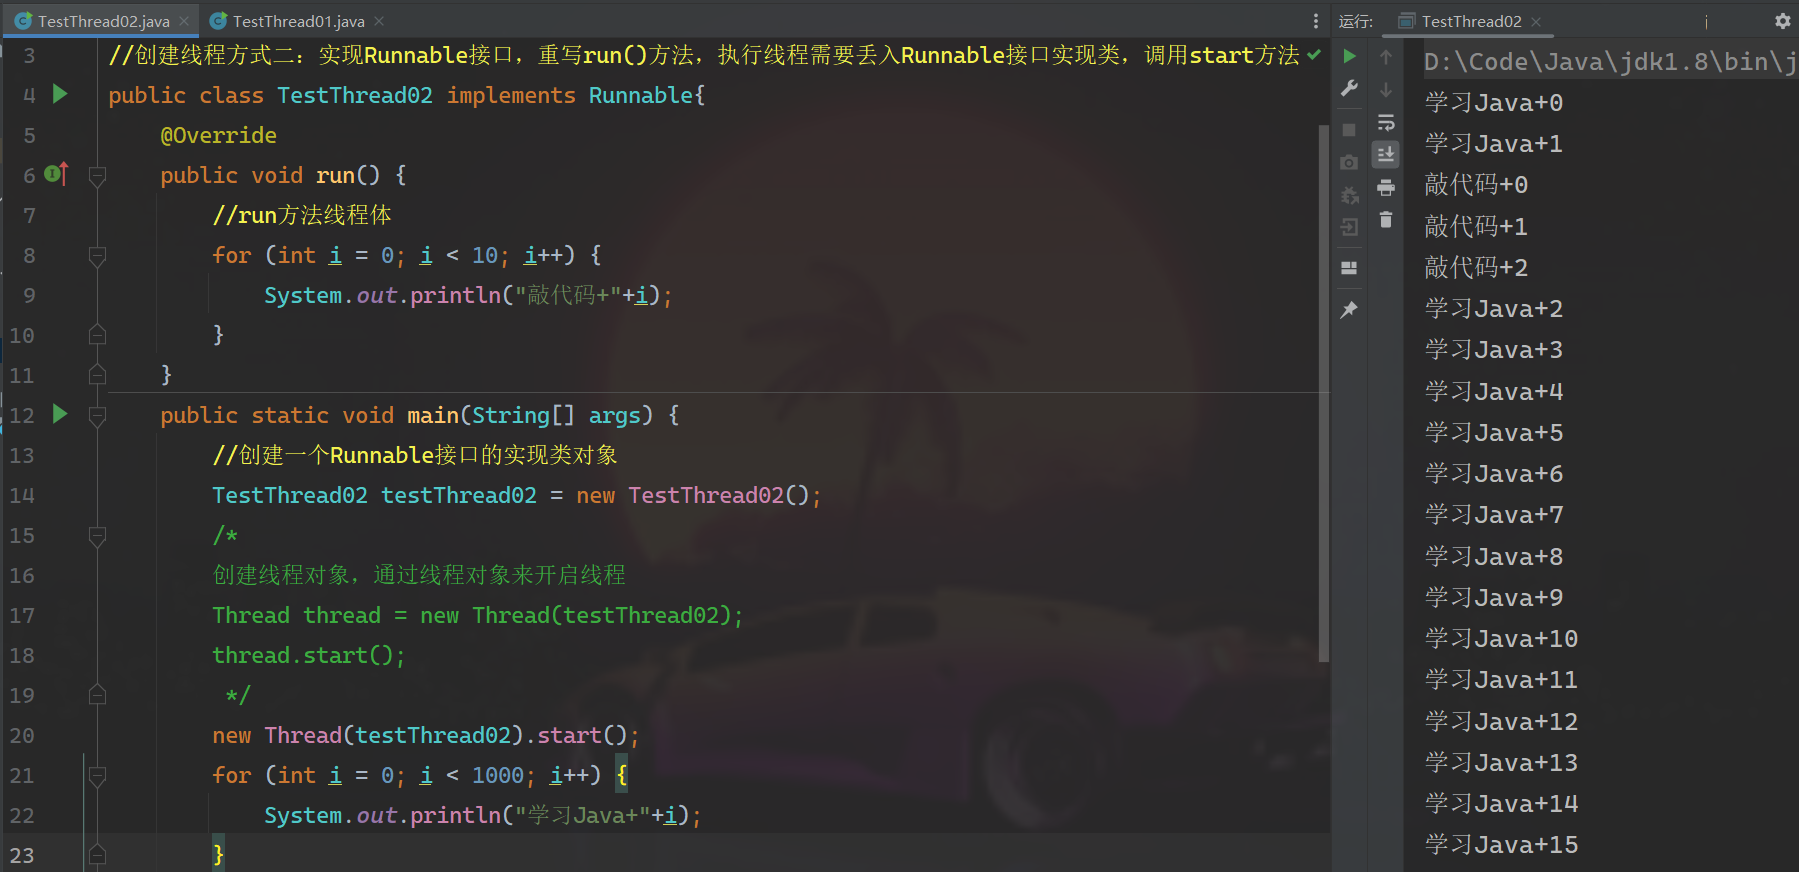Click @Override annotation on line 5
The image size is (1799, 872).
tap(218, 135)
